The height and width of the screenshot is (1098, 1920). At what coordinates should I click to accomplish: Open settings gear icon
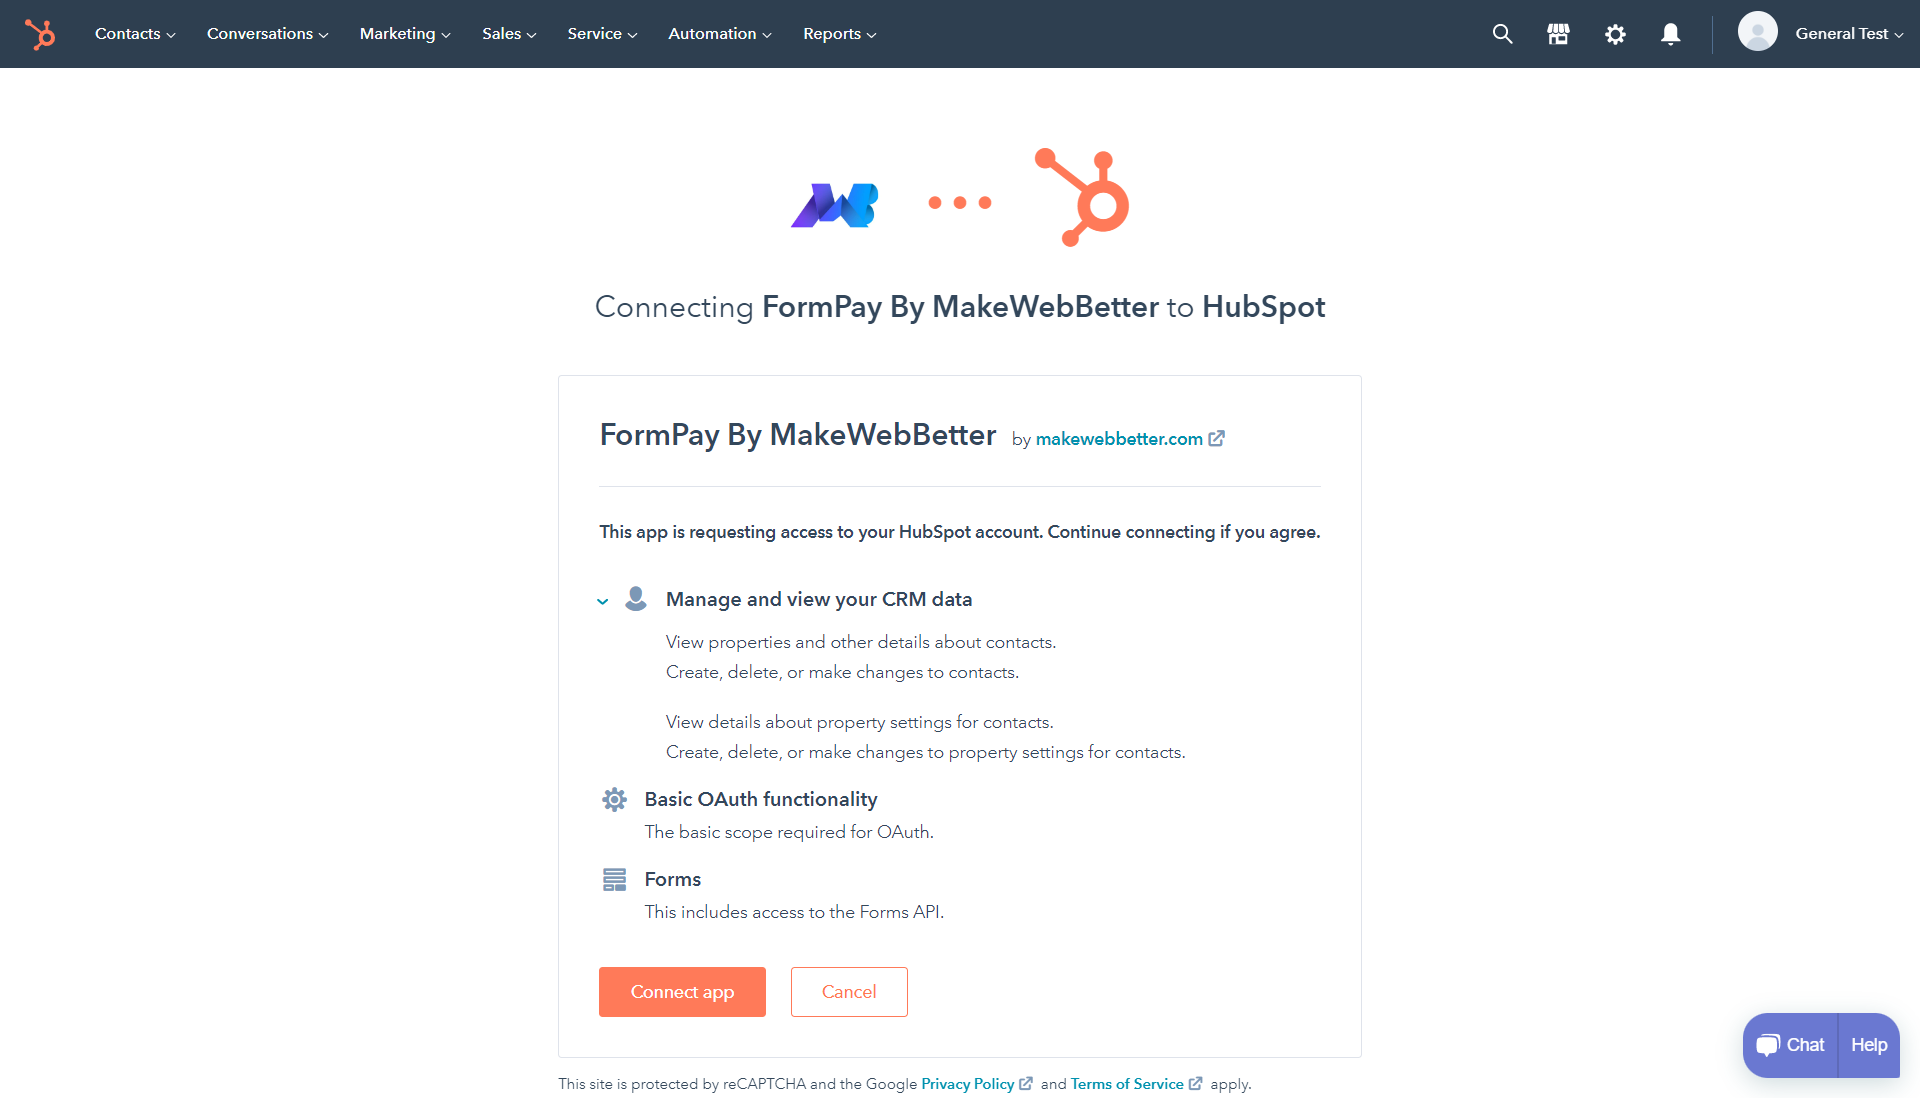pos(1615,34)
